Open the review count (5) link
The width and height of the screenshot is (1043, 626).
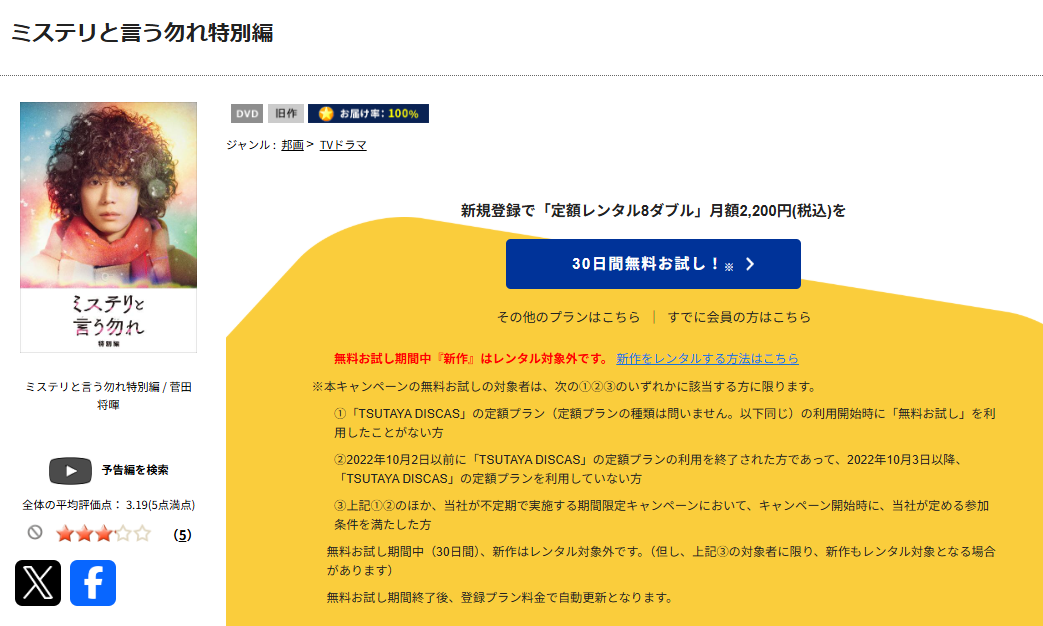pos(182,535)
